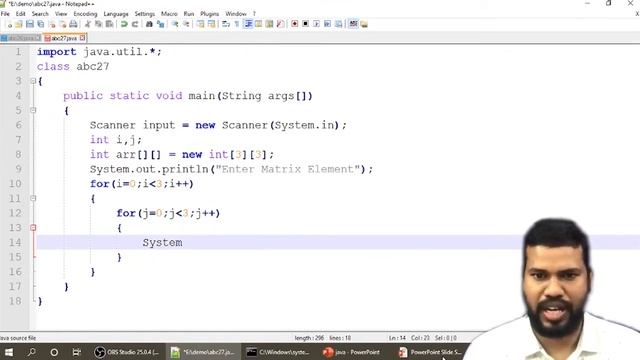This screenshot has width=640, height=360.
Task: Stop macro recording with the black square icon
Action: [x=305, y=24]
